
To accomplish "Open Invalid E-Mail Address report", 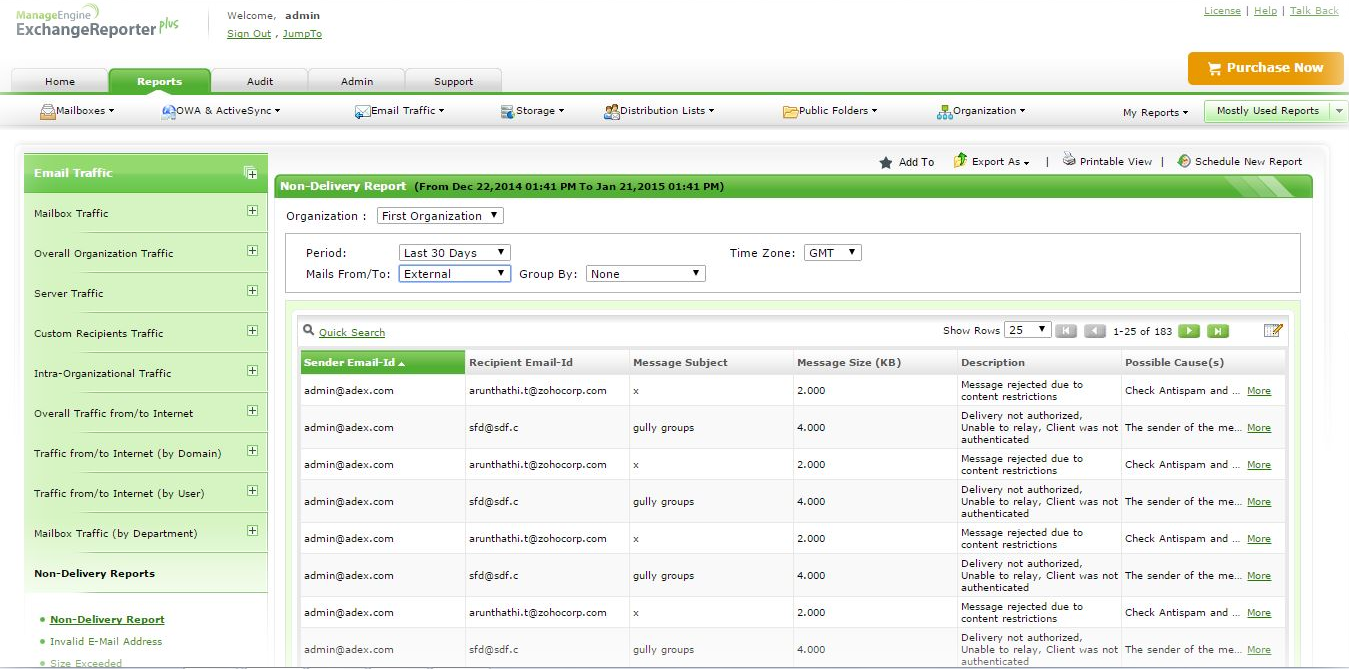I will (x=106, y=642).
